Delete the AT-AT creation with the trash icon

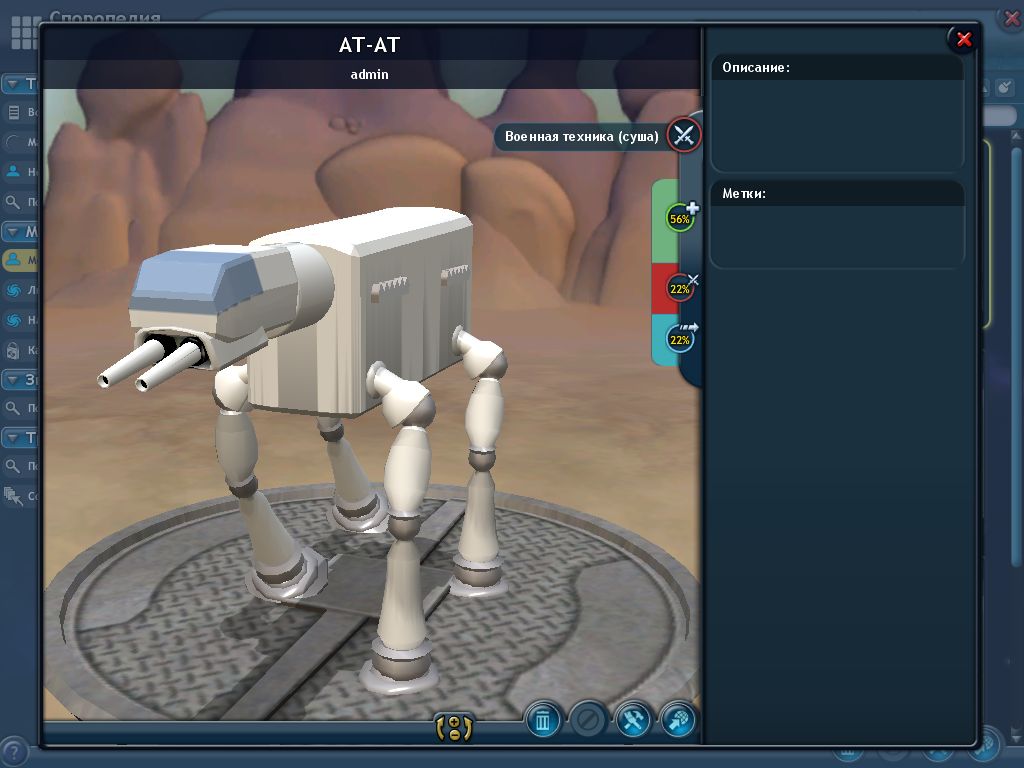543,721
